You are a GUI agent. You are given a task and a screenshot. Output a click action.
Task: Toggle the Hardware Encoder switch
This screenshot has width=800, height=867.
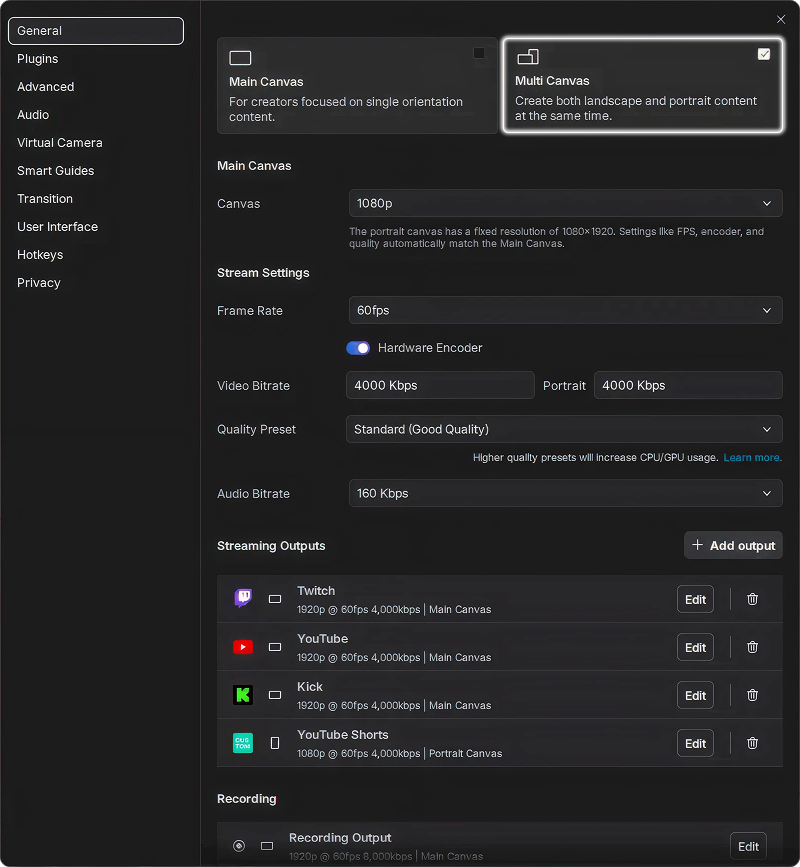coord(358,348)
